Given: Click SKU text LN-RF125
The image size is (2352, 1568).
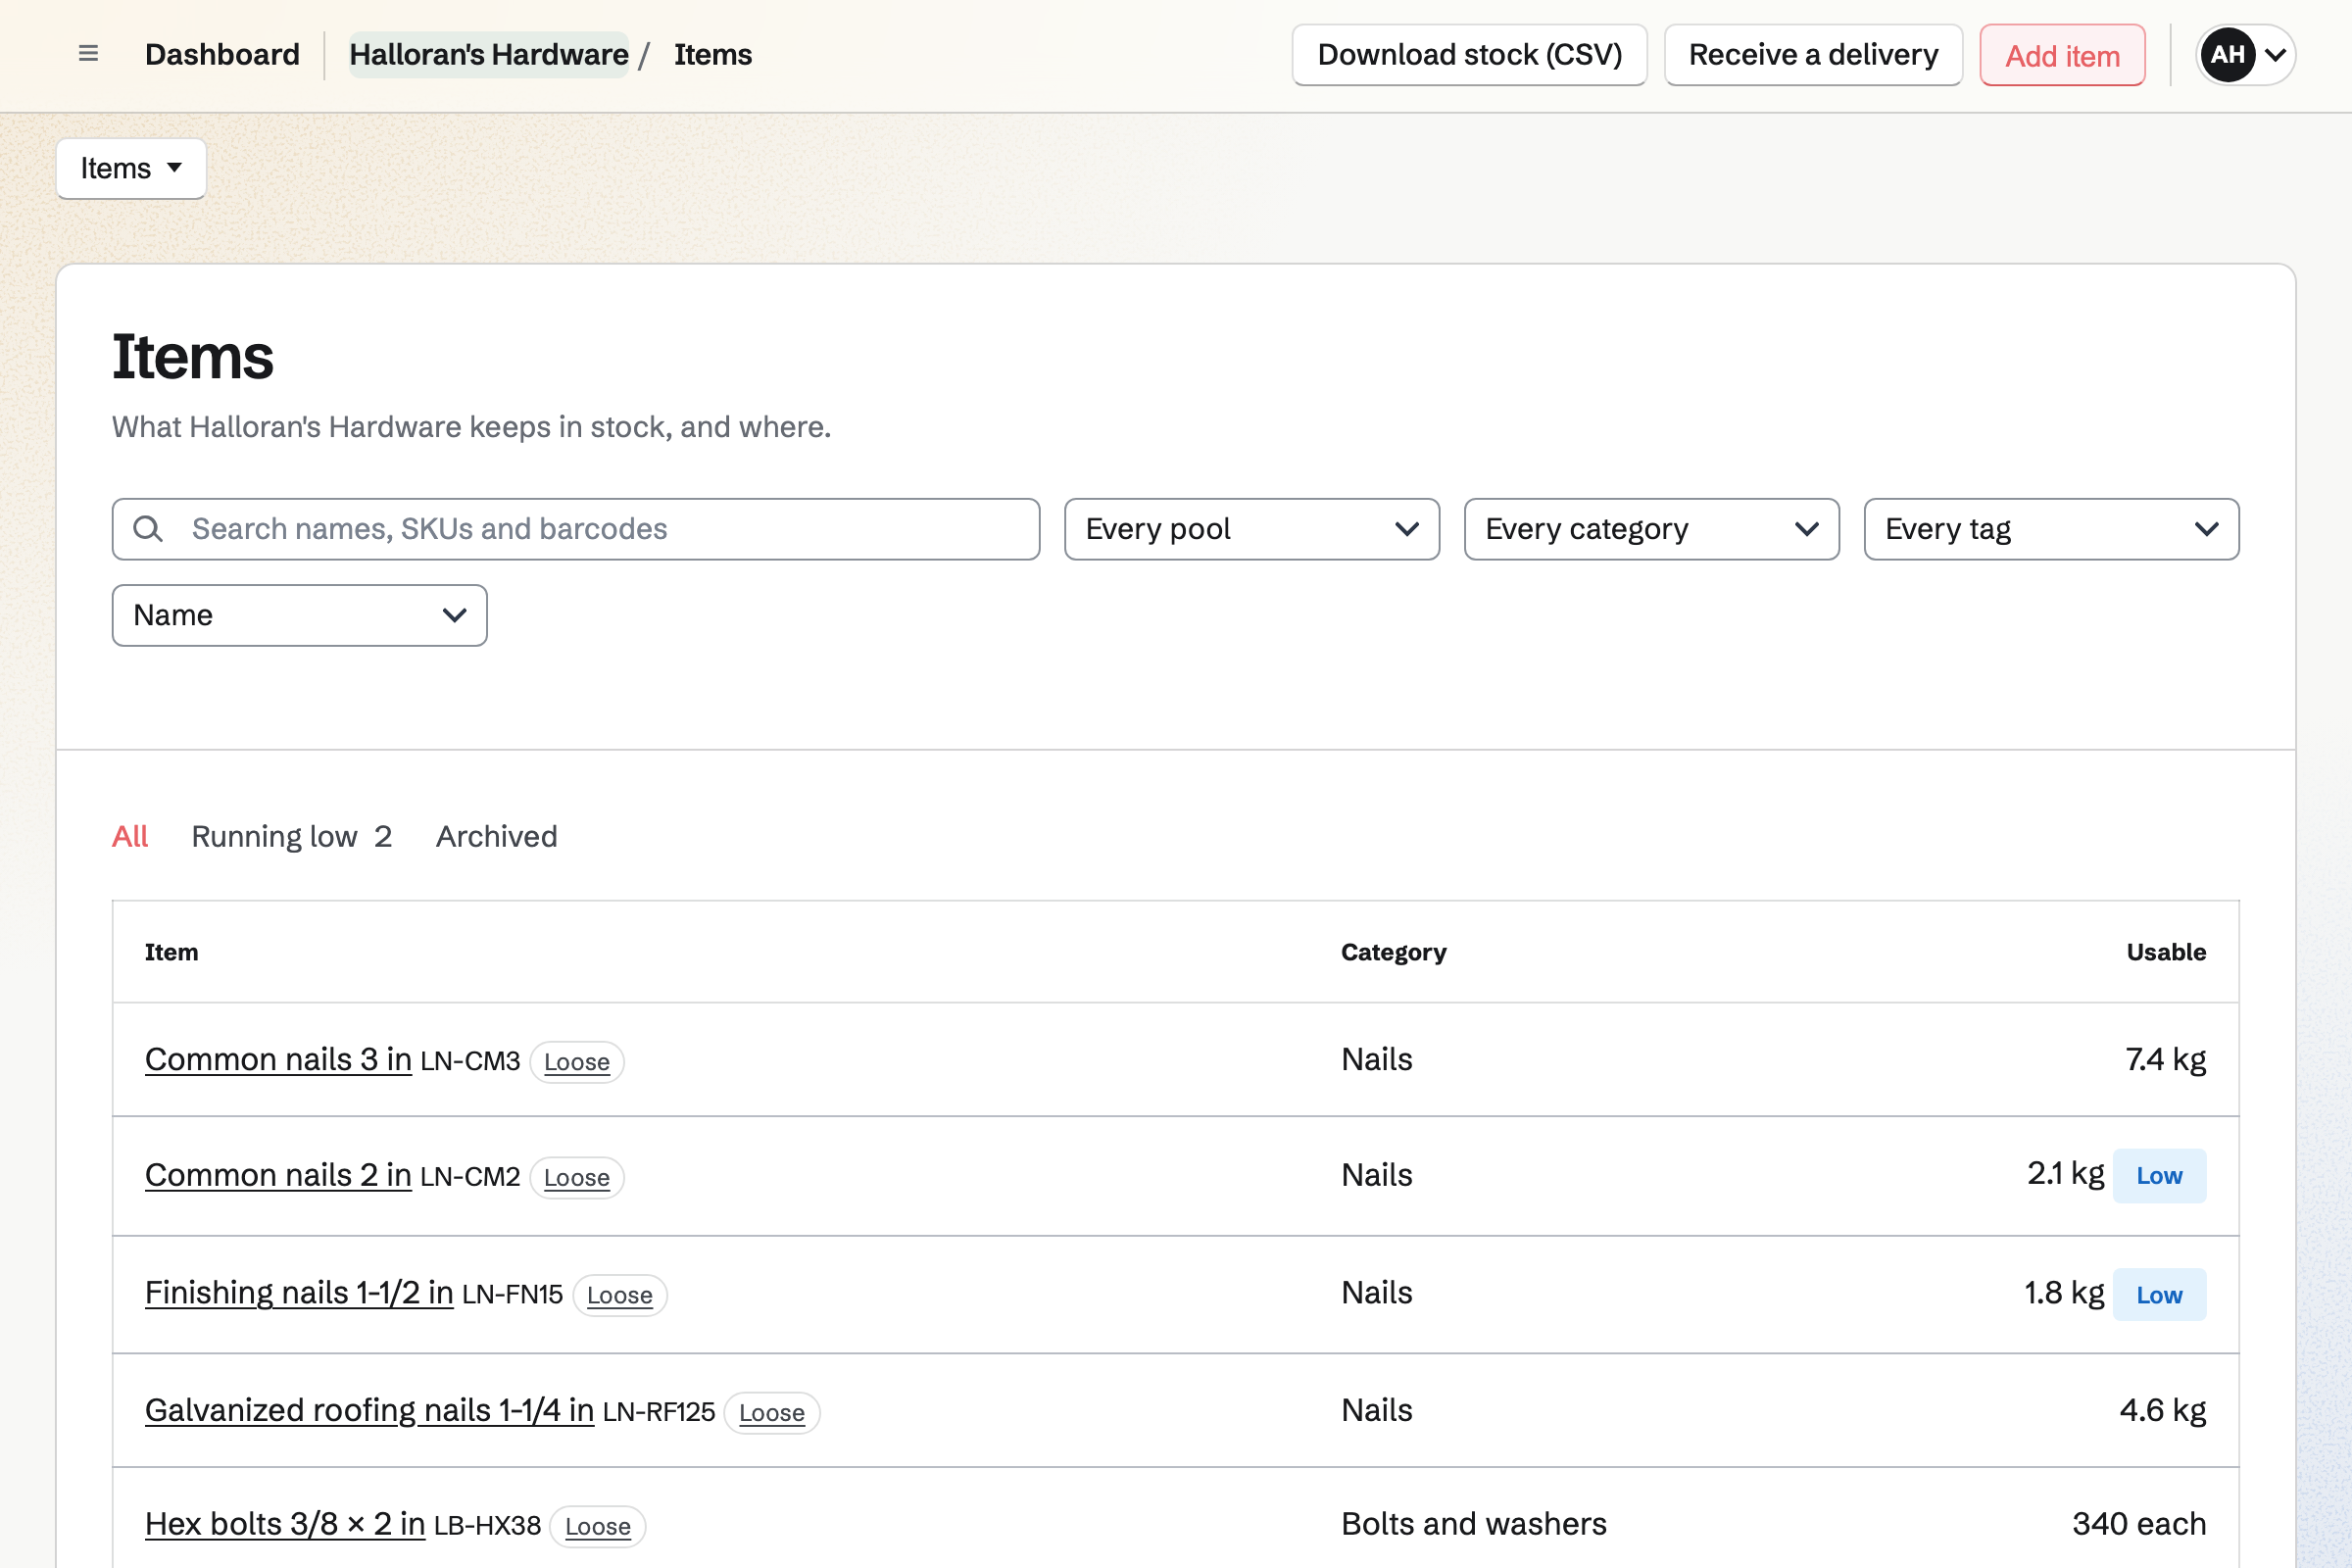Looking at the screenshot, I should (x=659, y=1412).
